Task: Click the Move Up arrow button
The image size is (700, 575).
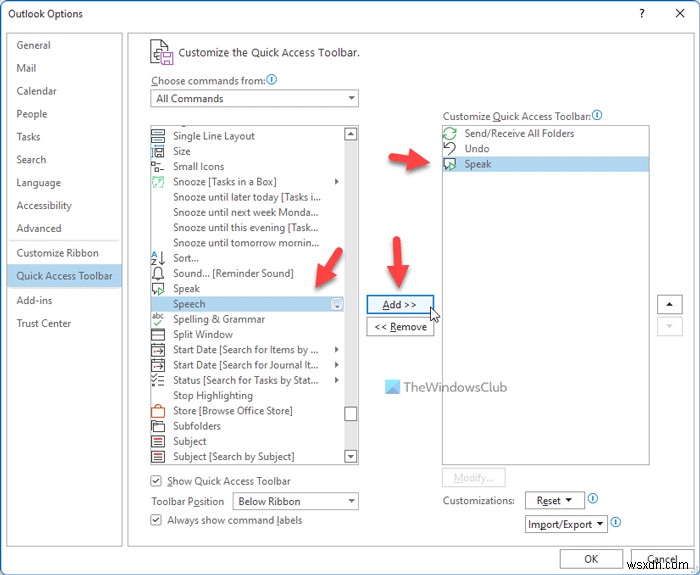Action: 670,304
